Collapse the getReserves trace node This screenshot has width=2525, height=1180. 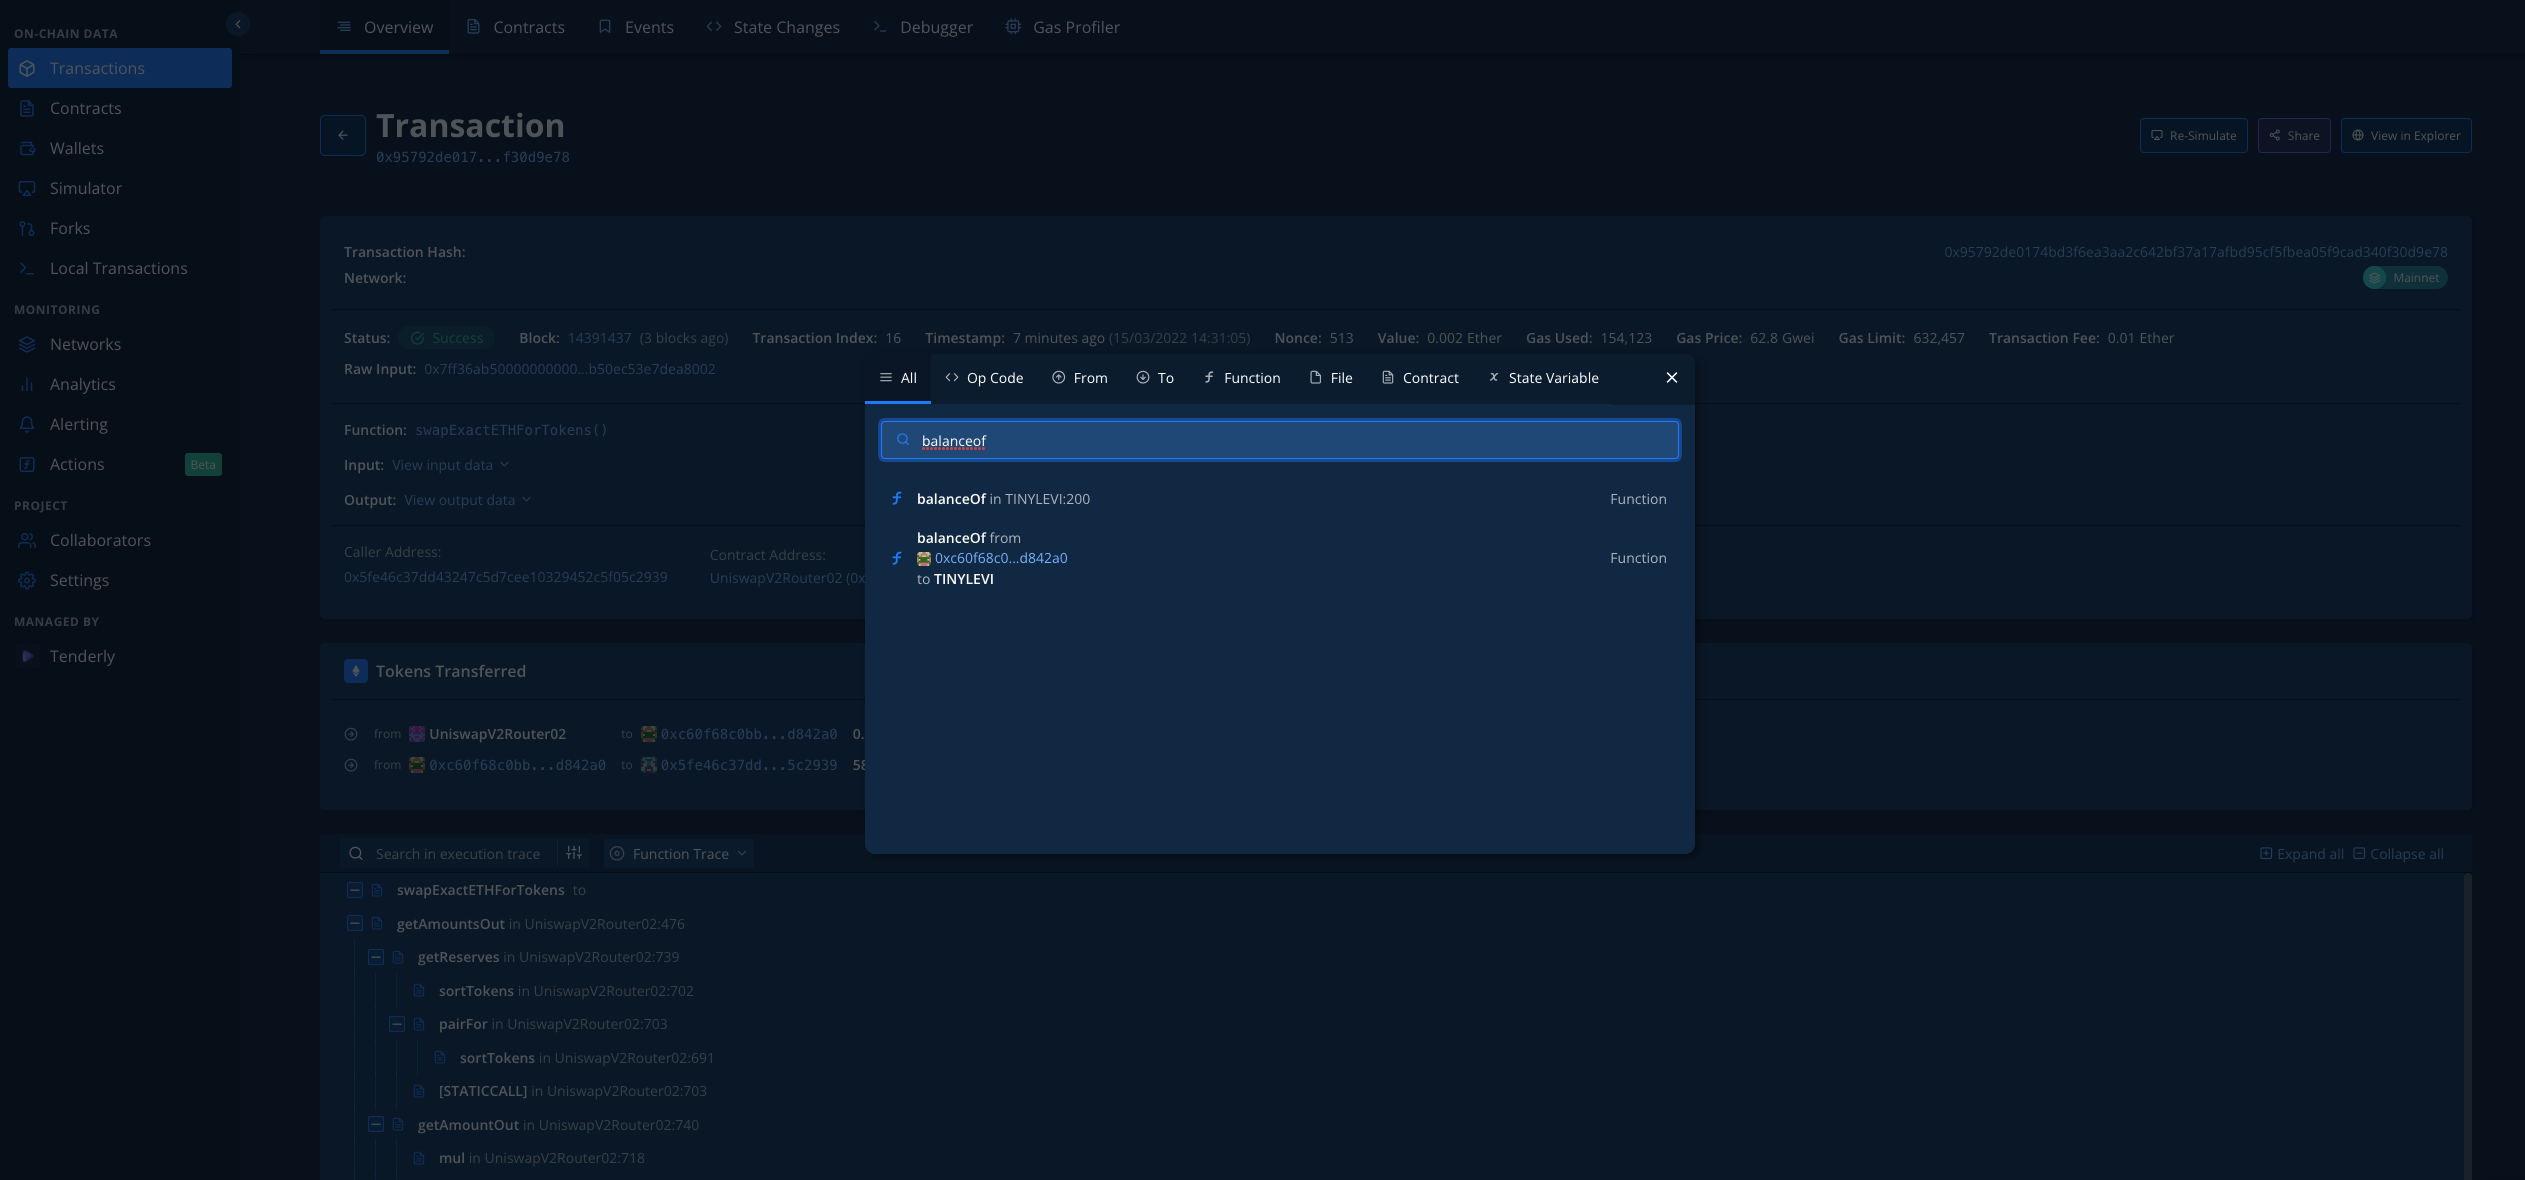(x=376, y=957)
